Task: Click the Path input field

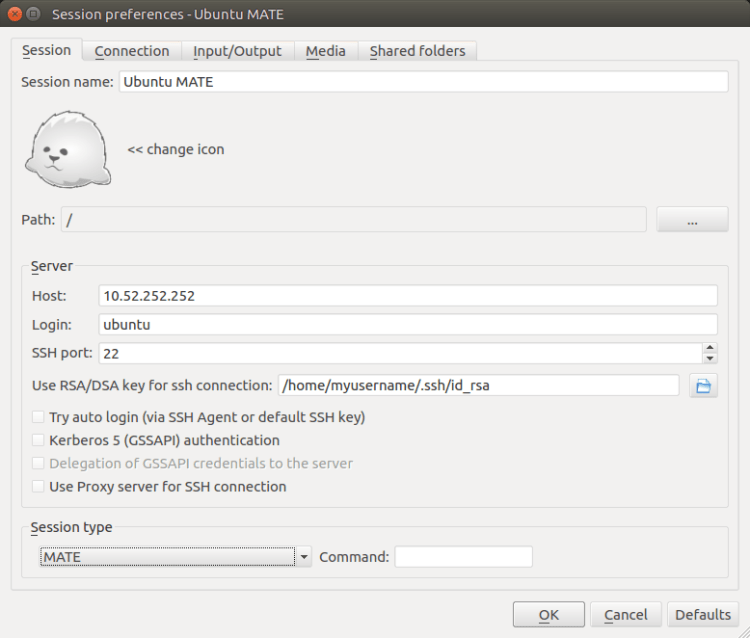Action: click(x=353, y=220)
